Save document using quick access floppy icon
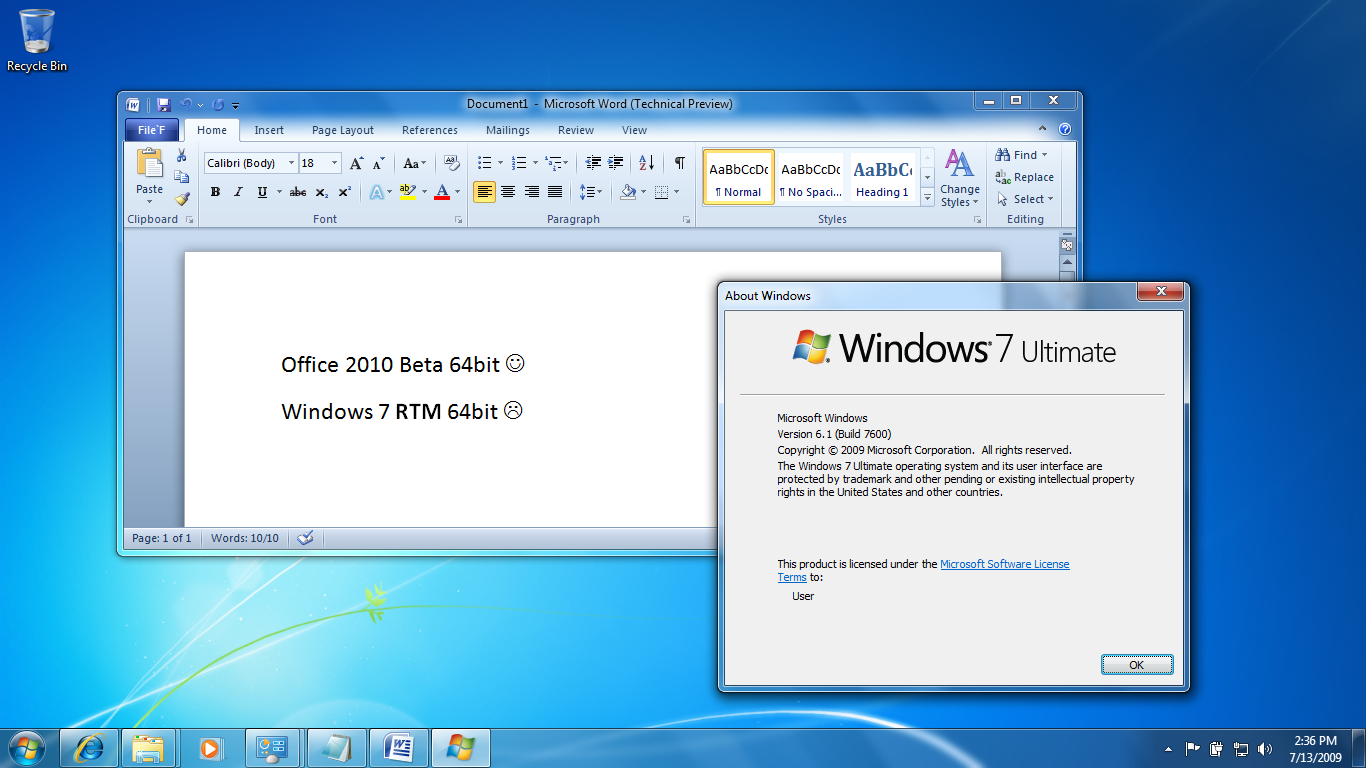The width and height of the screenshot is (1366, 768). [x=163, y=104]
